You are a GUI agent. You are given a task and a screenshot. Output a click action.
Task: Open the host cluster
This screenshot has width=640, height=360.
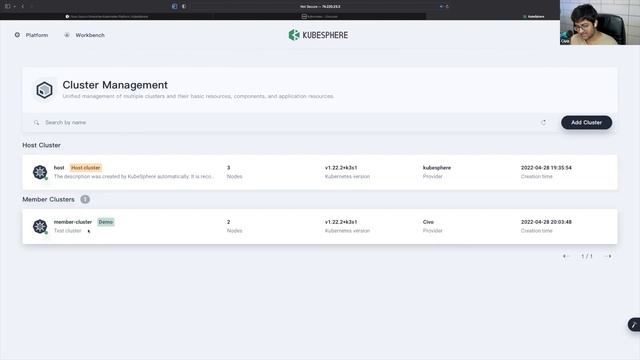coord(320,172)
